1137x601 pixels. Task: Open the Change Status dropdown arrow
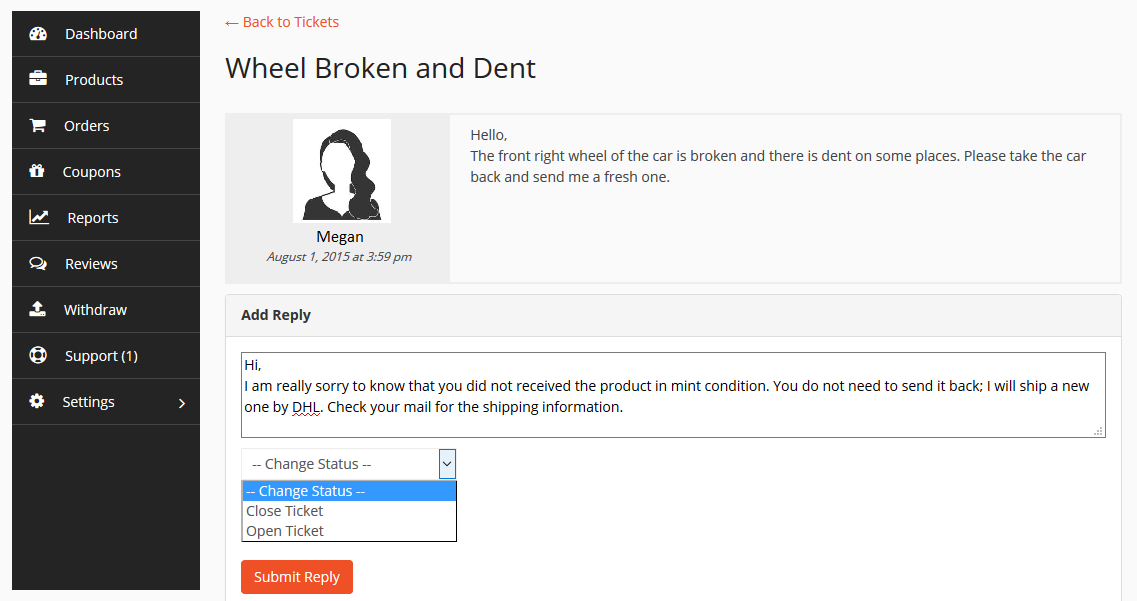point(447,464)
